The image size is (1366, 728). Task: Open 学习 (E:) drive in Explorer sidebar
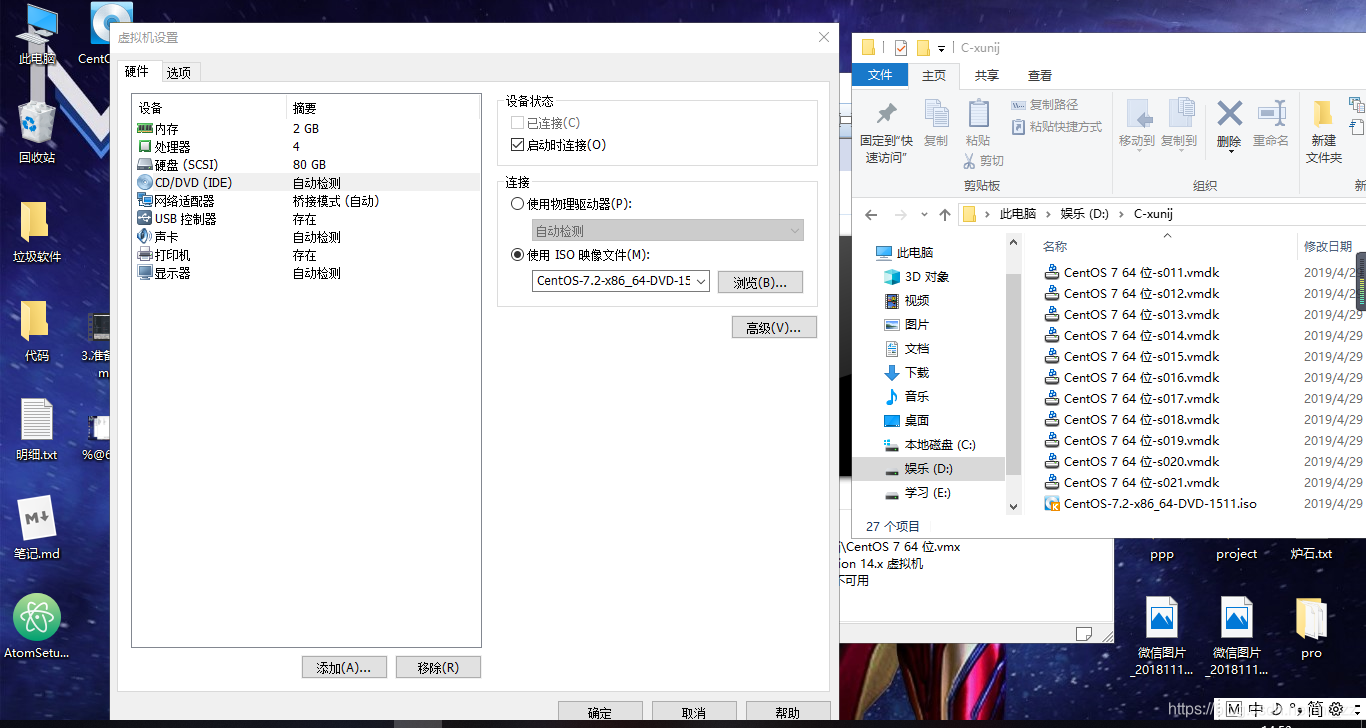point(917,493)
